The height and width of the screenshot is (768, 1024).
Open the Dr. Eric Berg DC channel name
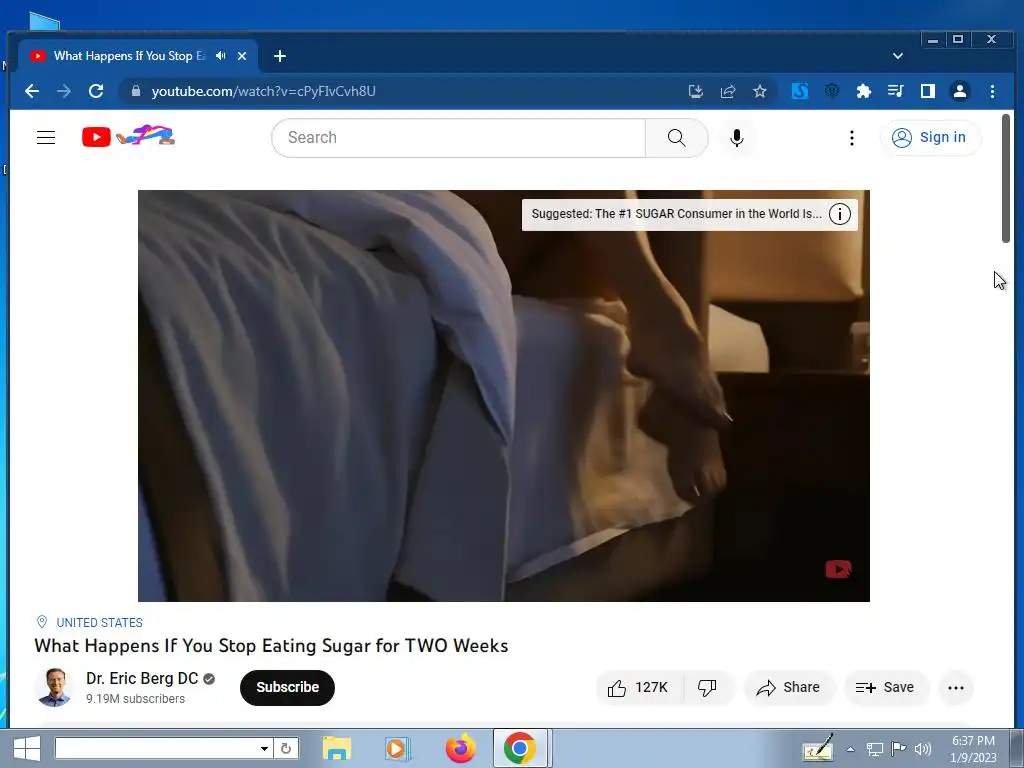click(x=142, y=679)
